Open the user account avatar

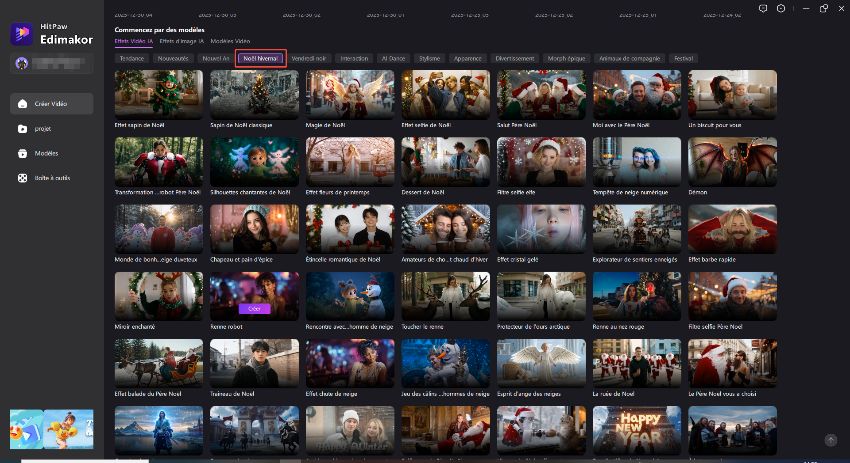pyautogui.click(x=21, y=64)
